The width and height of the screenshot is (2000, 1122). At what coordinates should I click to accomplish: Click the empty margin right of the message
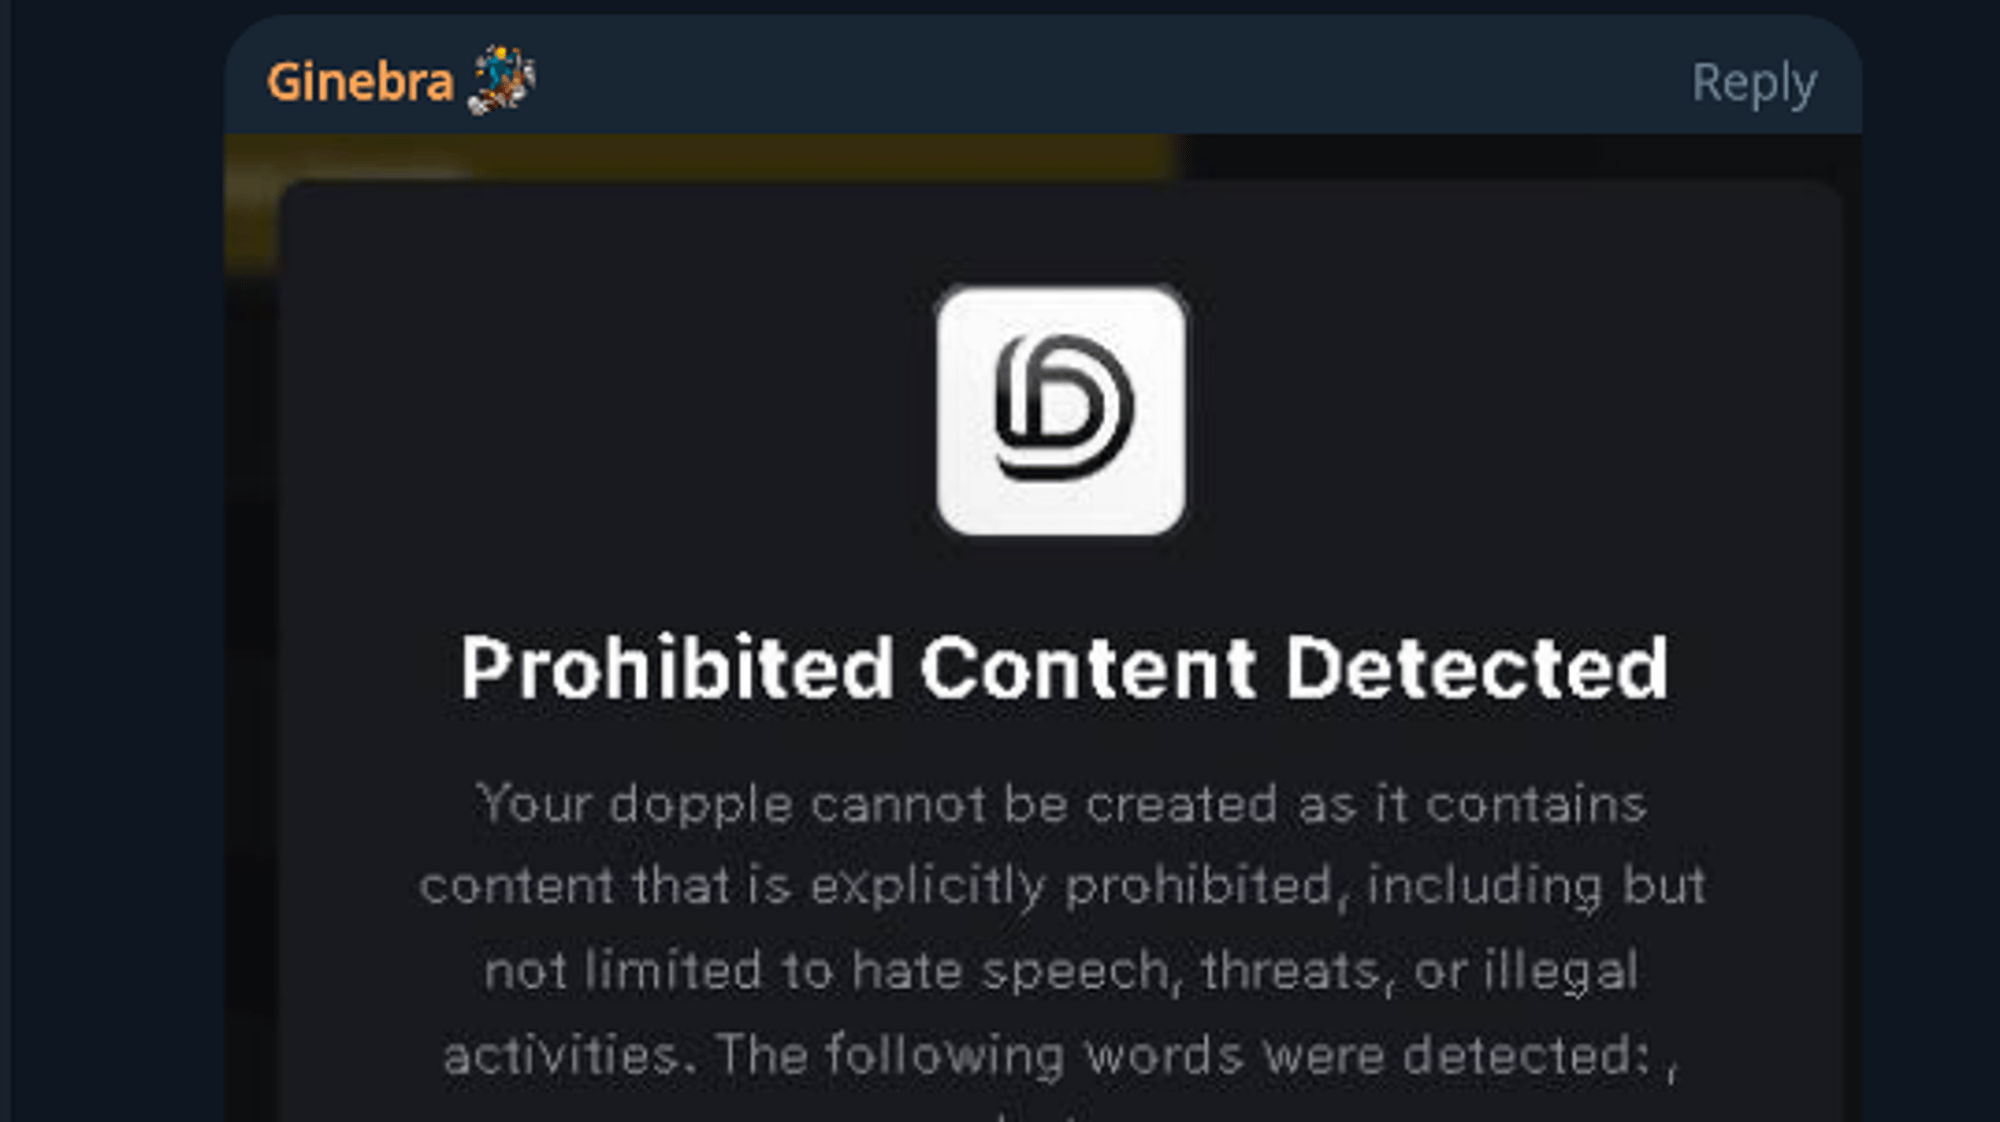pyautogui.click(x=1931, y=561)
